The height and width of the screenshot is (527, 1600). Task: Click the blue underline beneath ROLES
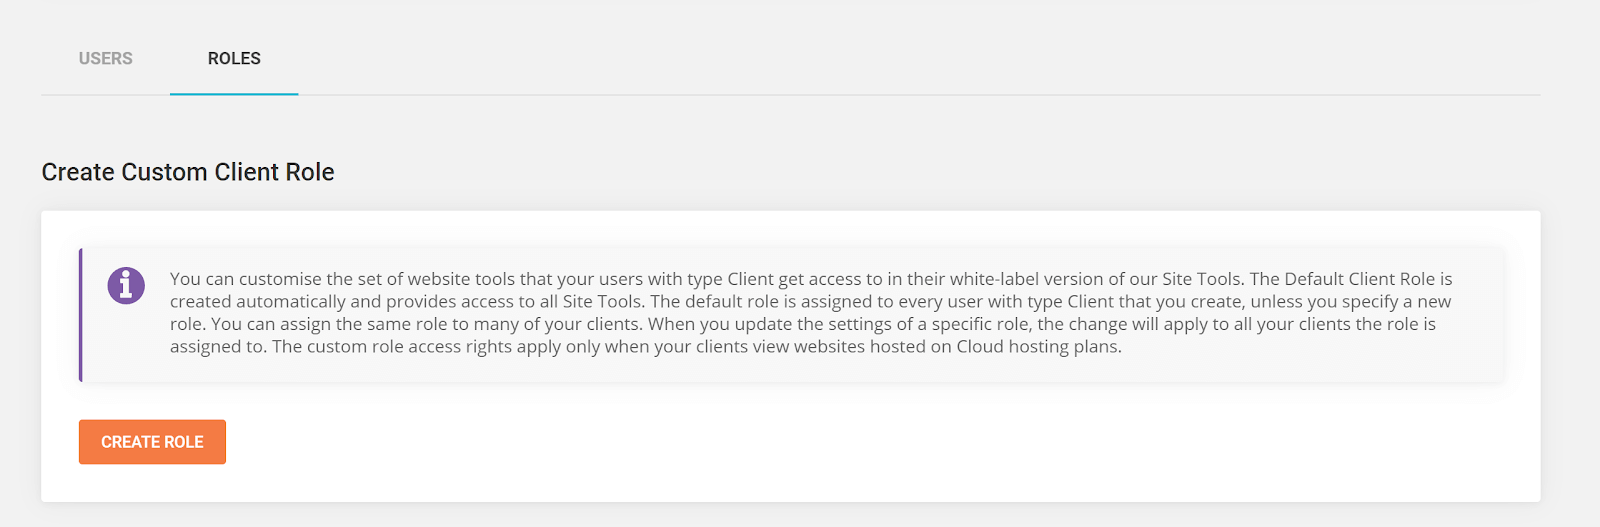pos(234,94)
